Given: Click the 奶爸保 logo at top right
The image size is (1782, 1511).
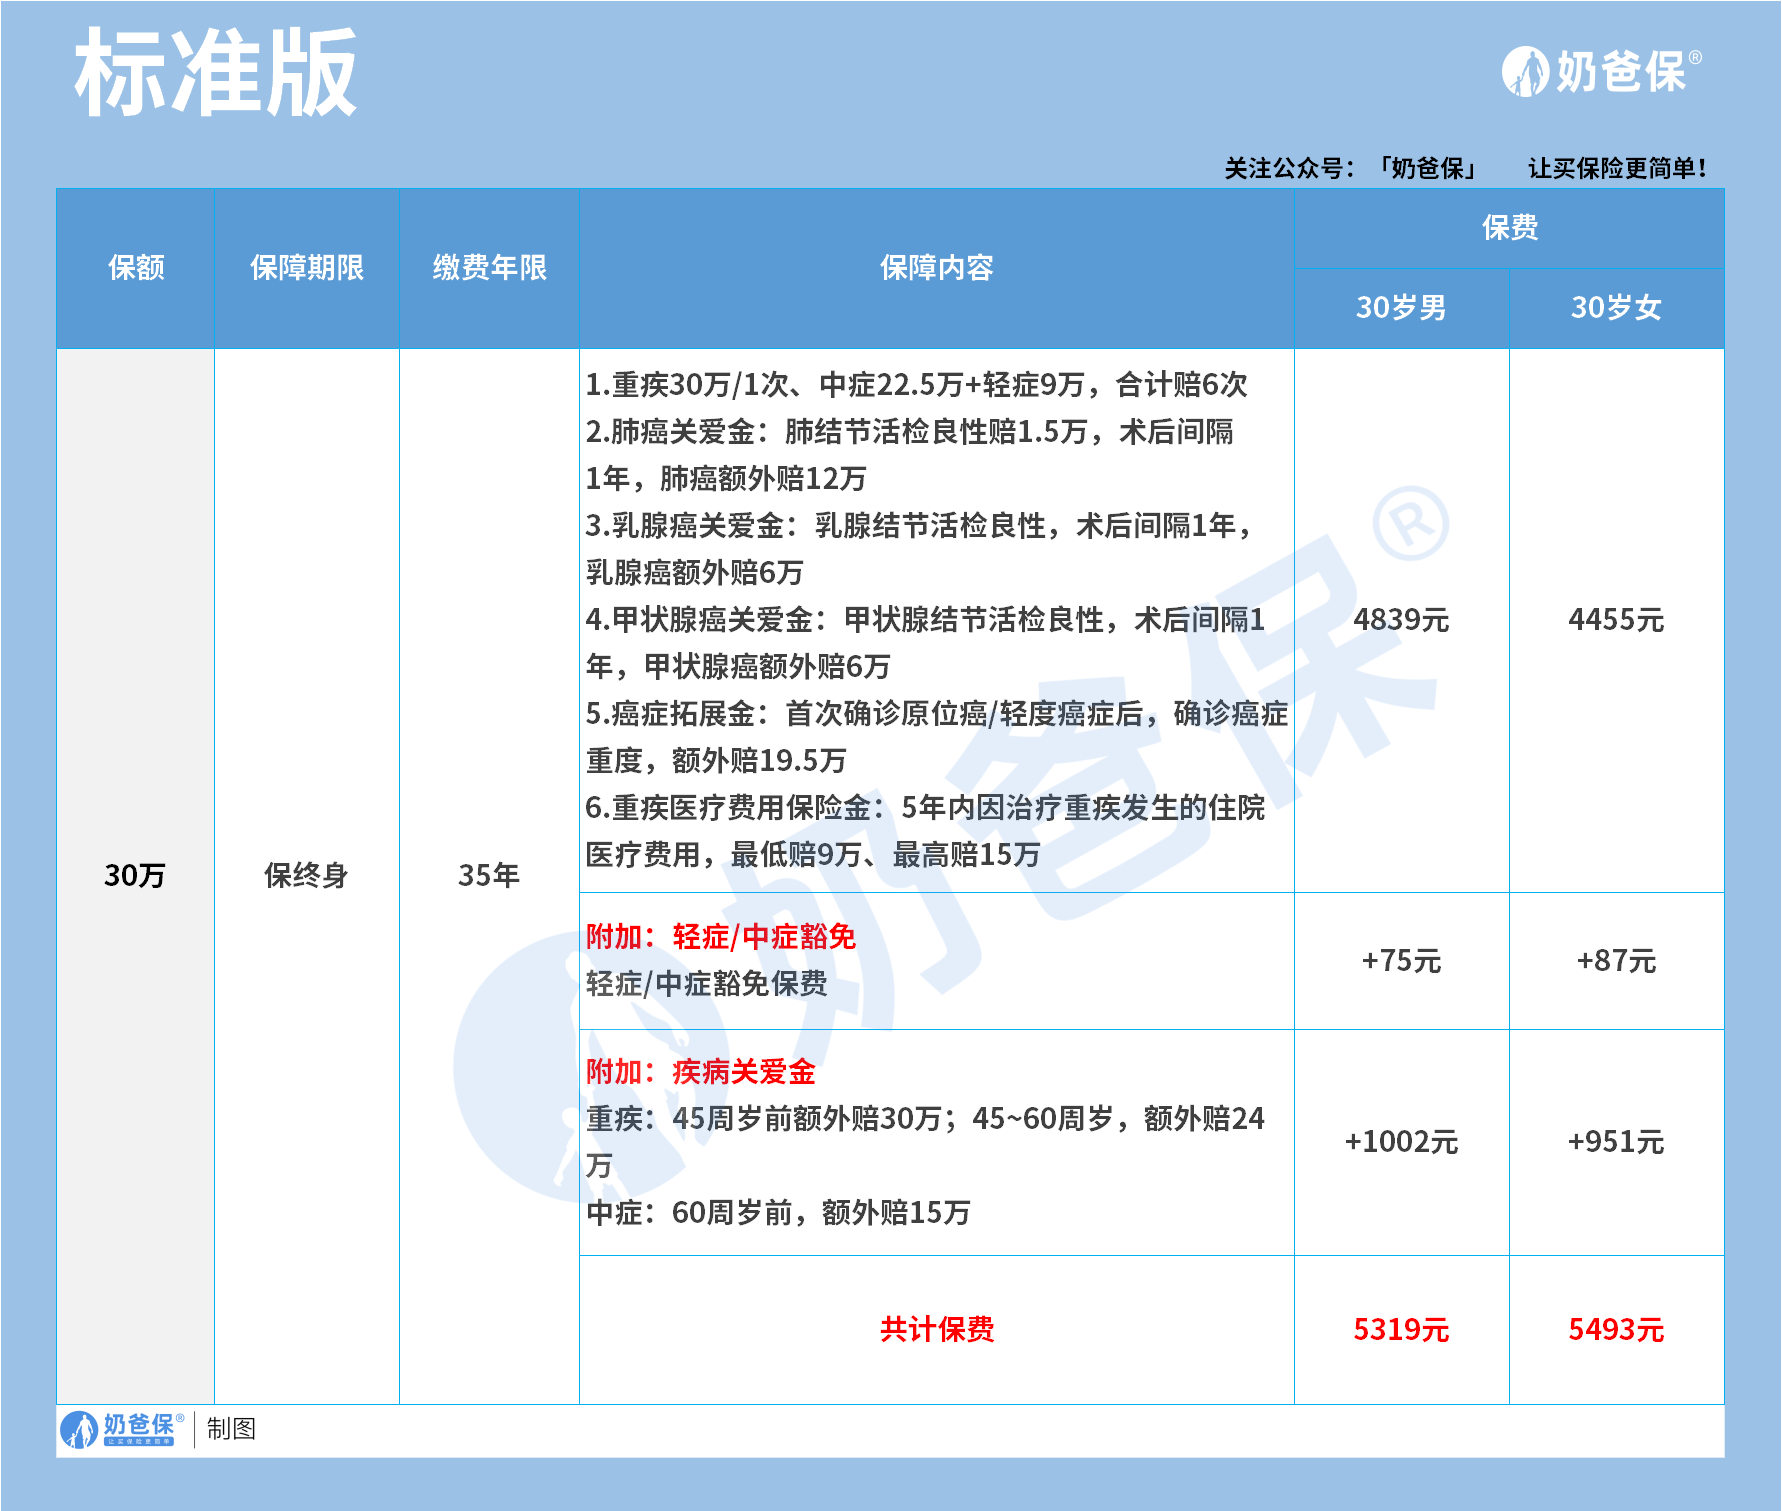Looking at the screenshot, I should 1600,72.
